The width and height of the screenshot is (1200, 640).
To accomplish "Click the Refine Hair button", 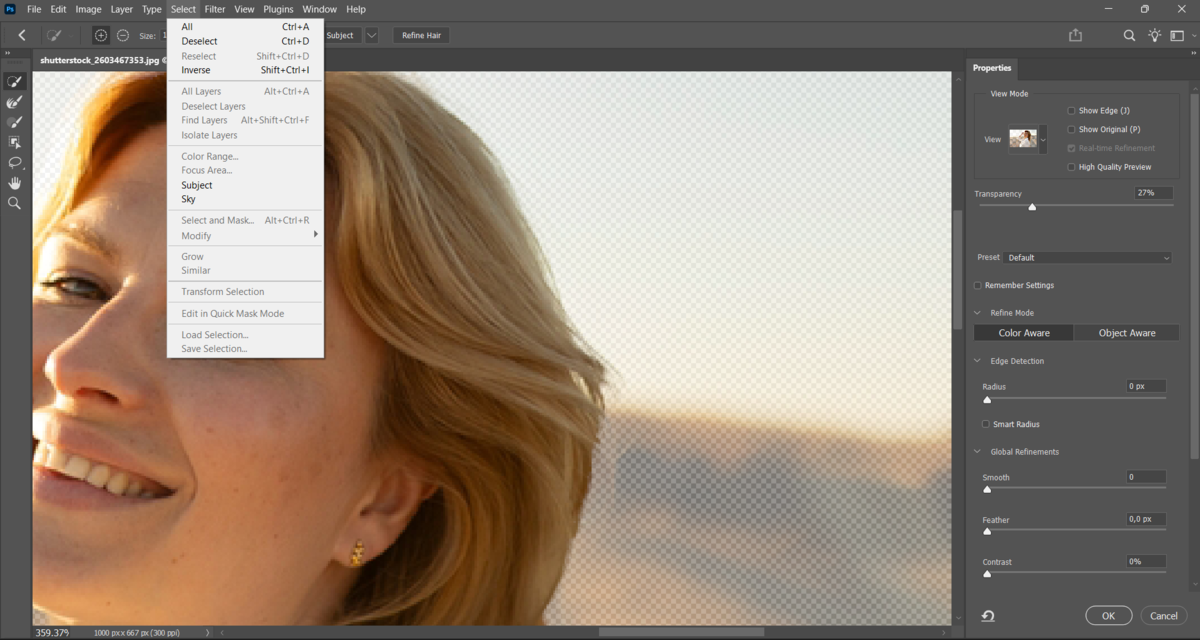I will tap(421, 35).
